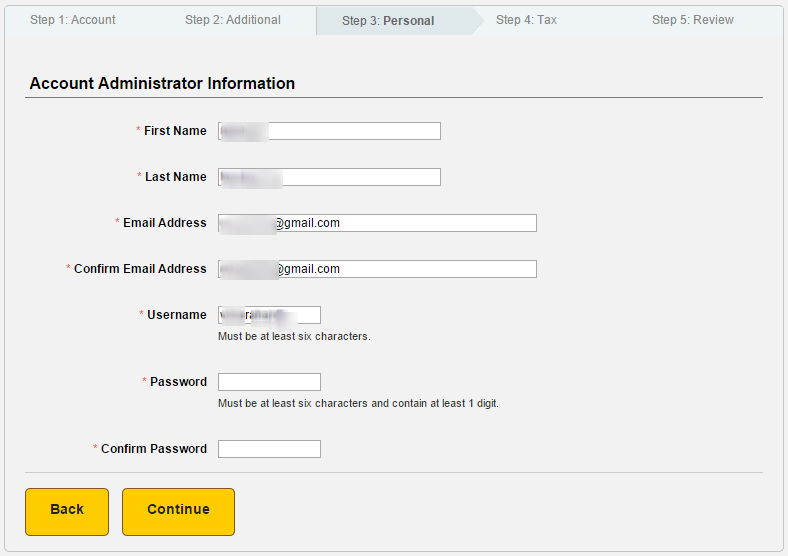
Task: Click the 'First Name' label text
Action: [175, 131]
